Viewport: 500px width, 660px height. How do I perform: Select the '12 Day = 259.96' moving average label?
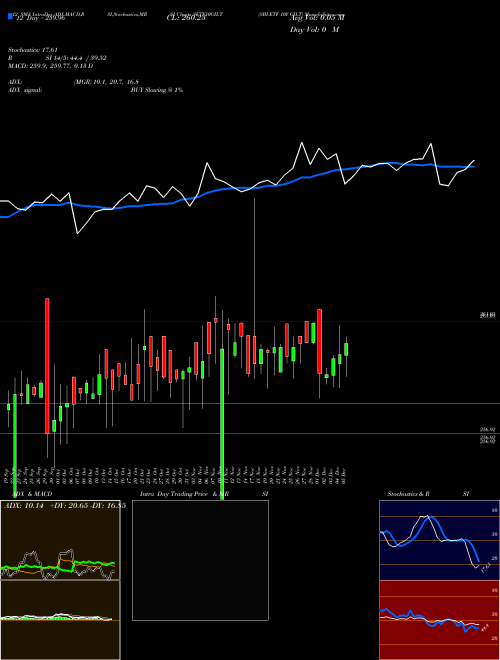[x=40, y=18]
